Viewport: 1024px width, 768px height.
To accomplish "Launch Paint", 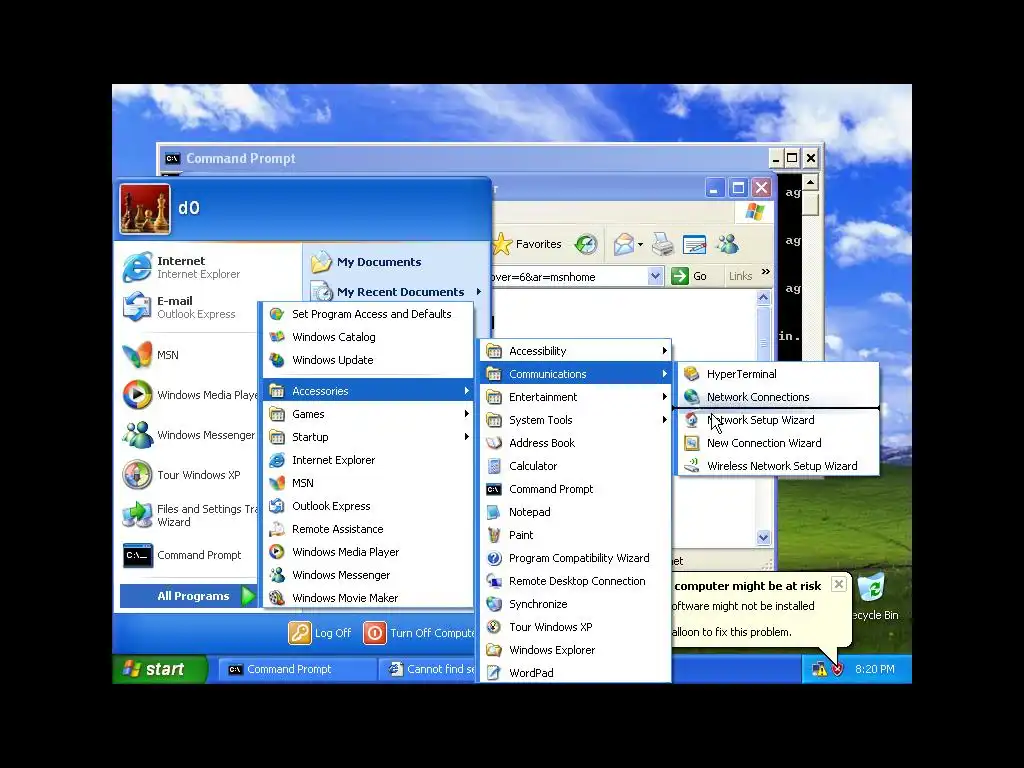I will (x=575, y=535).
